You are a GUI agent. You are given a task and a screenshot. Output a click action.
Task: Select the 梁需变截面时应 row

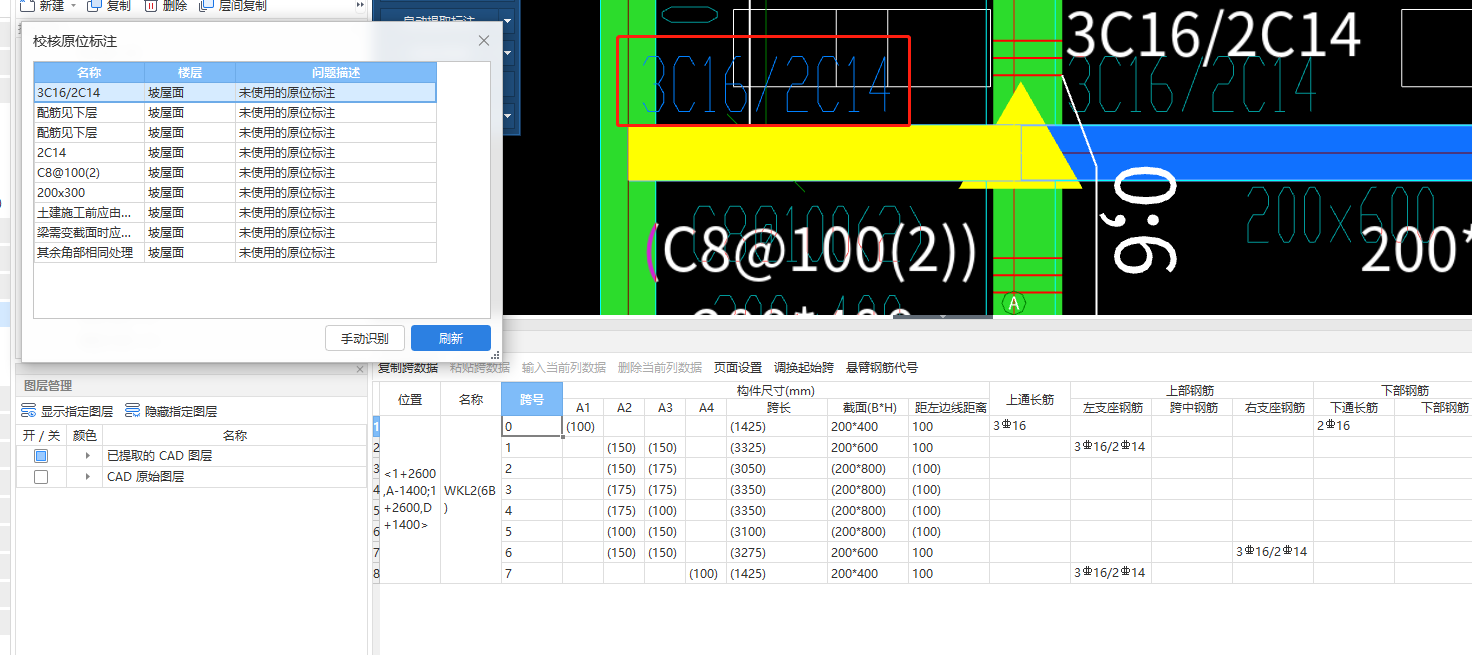(x=235, y=232)
